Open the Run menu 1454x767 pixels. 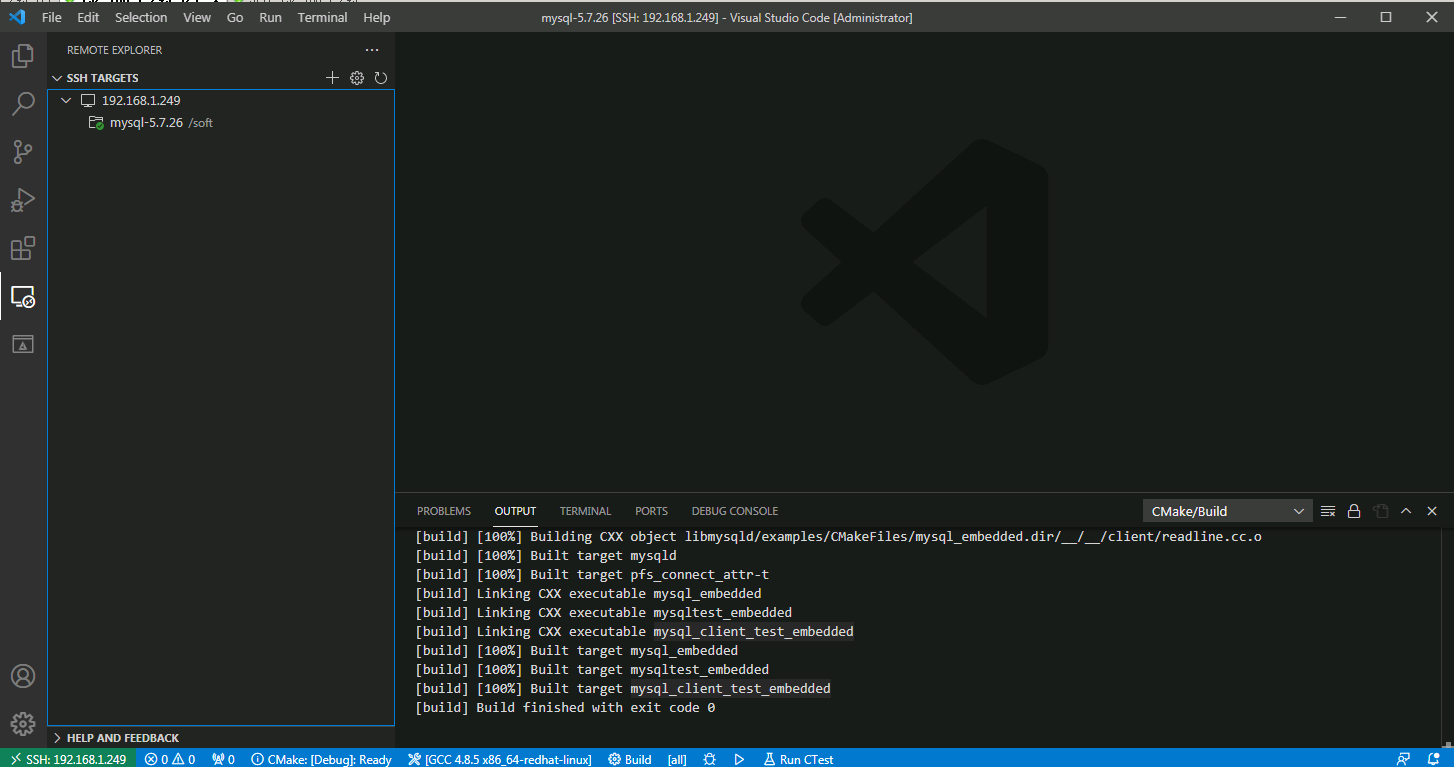(270, 17)
